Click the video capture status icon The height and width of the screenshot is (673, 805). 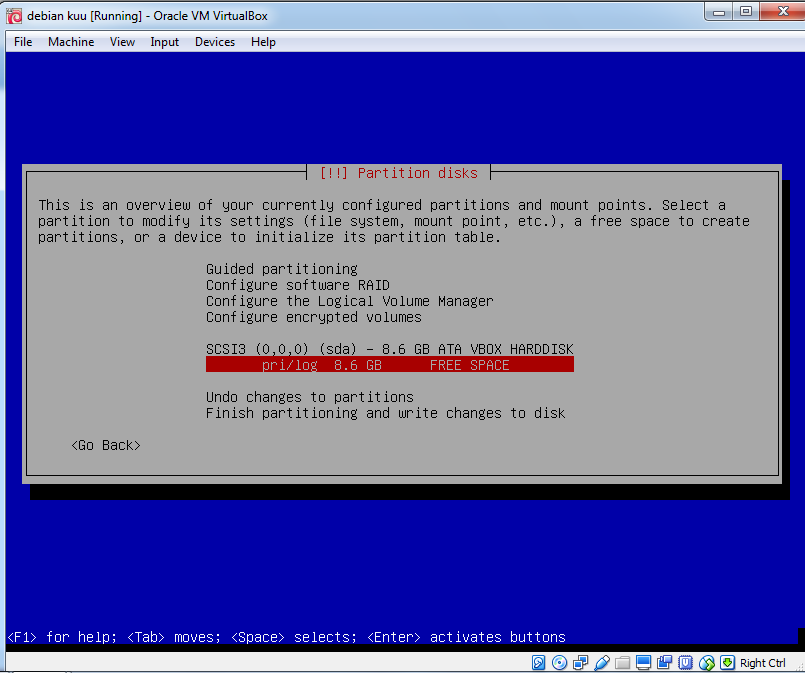(x=664, y=663)
